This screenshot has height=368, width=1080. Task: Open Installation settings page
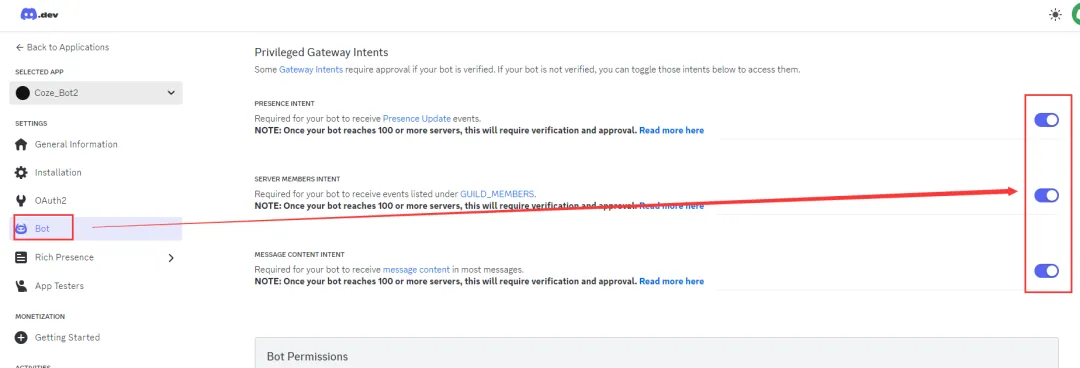(x=58, y=172)
